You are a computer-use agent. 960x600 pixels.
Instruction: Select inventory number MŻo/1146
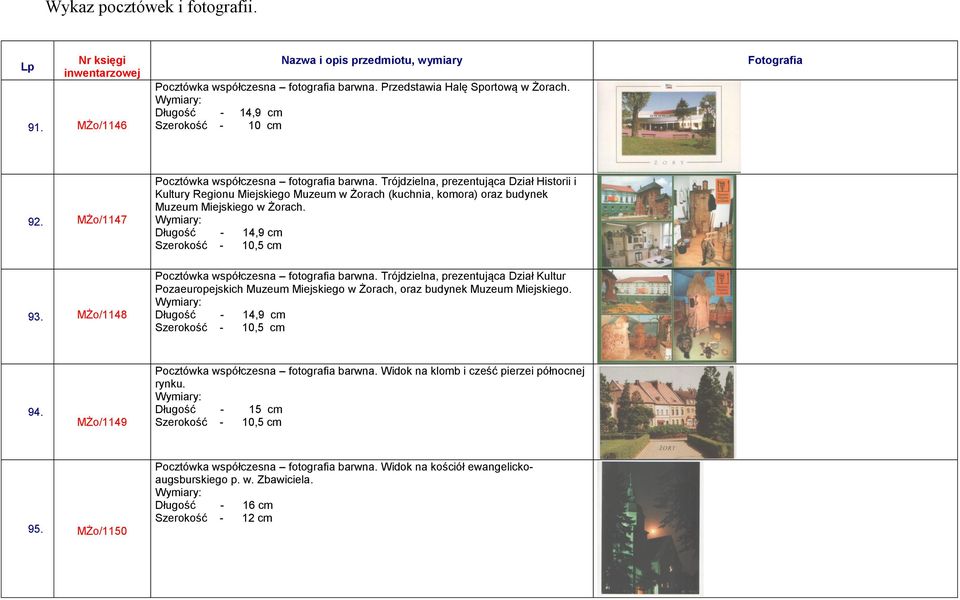click(x=102, y=126)
